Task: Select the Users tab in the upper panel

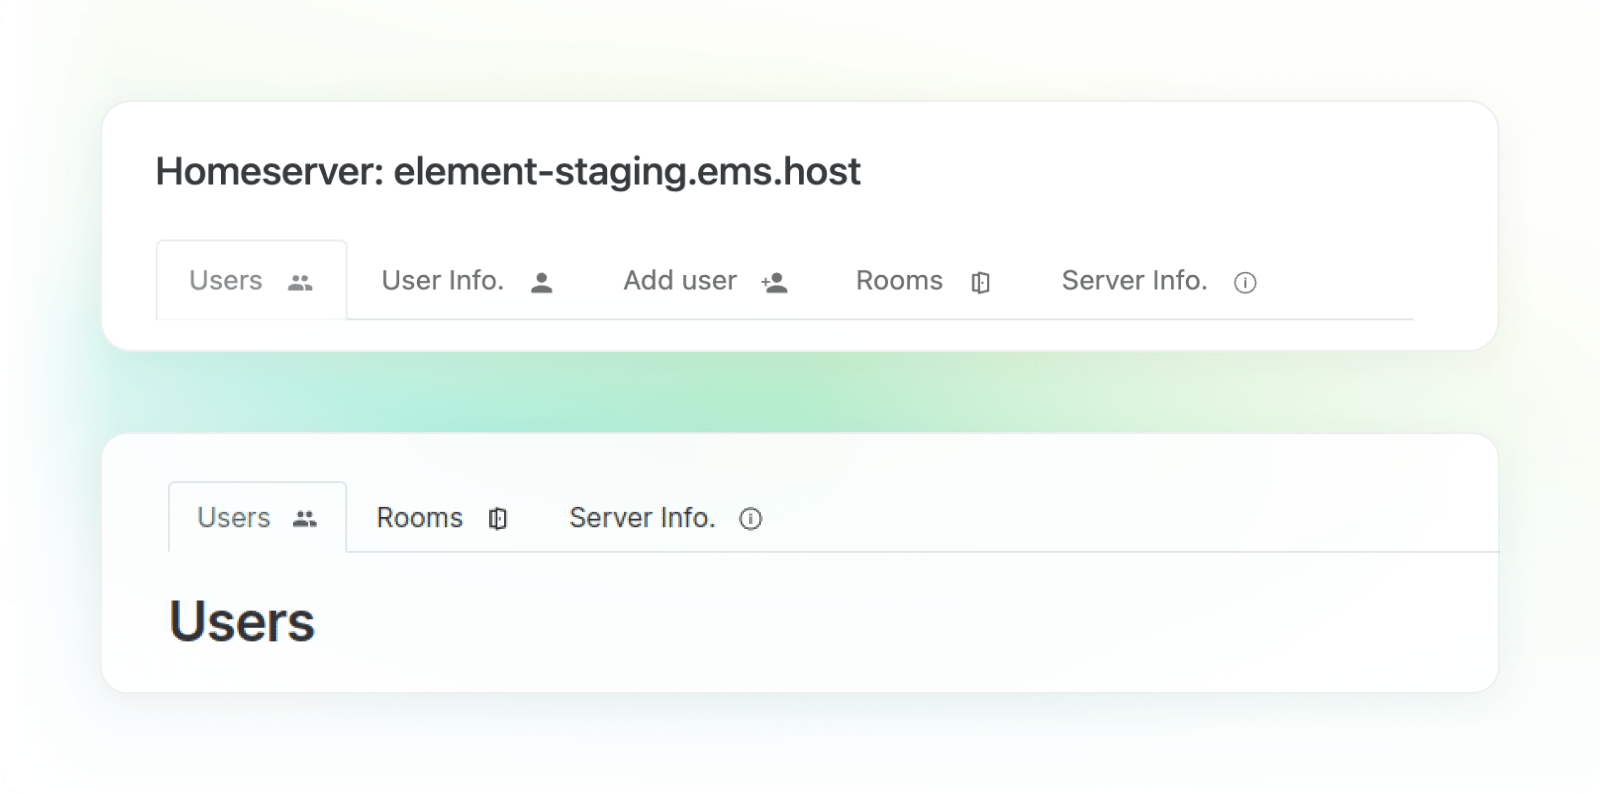Action: coord(251,281)
